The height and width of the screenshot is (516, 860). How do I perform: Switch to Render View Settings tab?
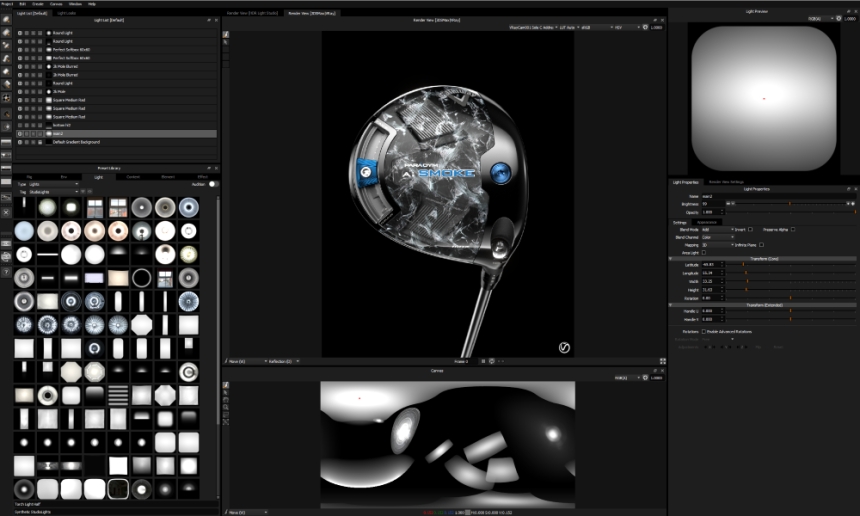coord(726,181)
